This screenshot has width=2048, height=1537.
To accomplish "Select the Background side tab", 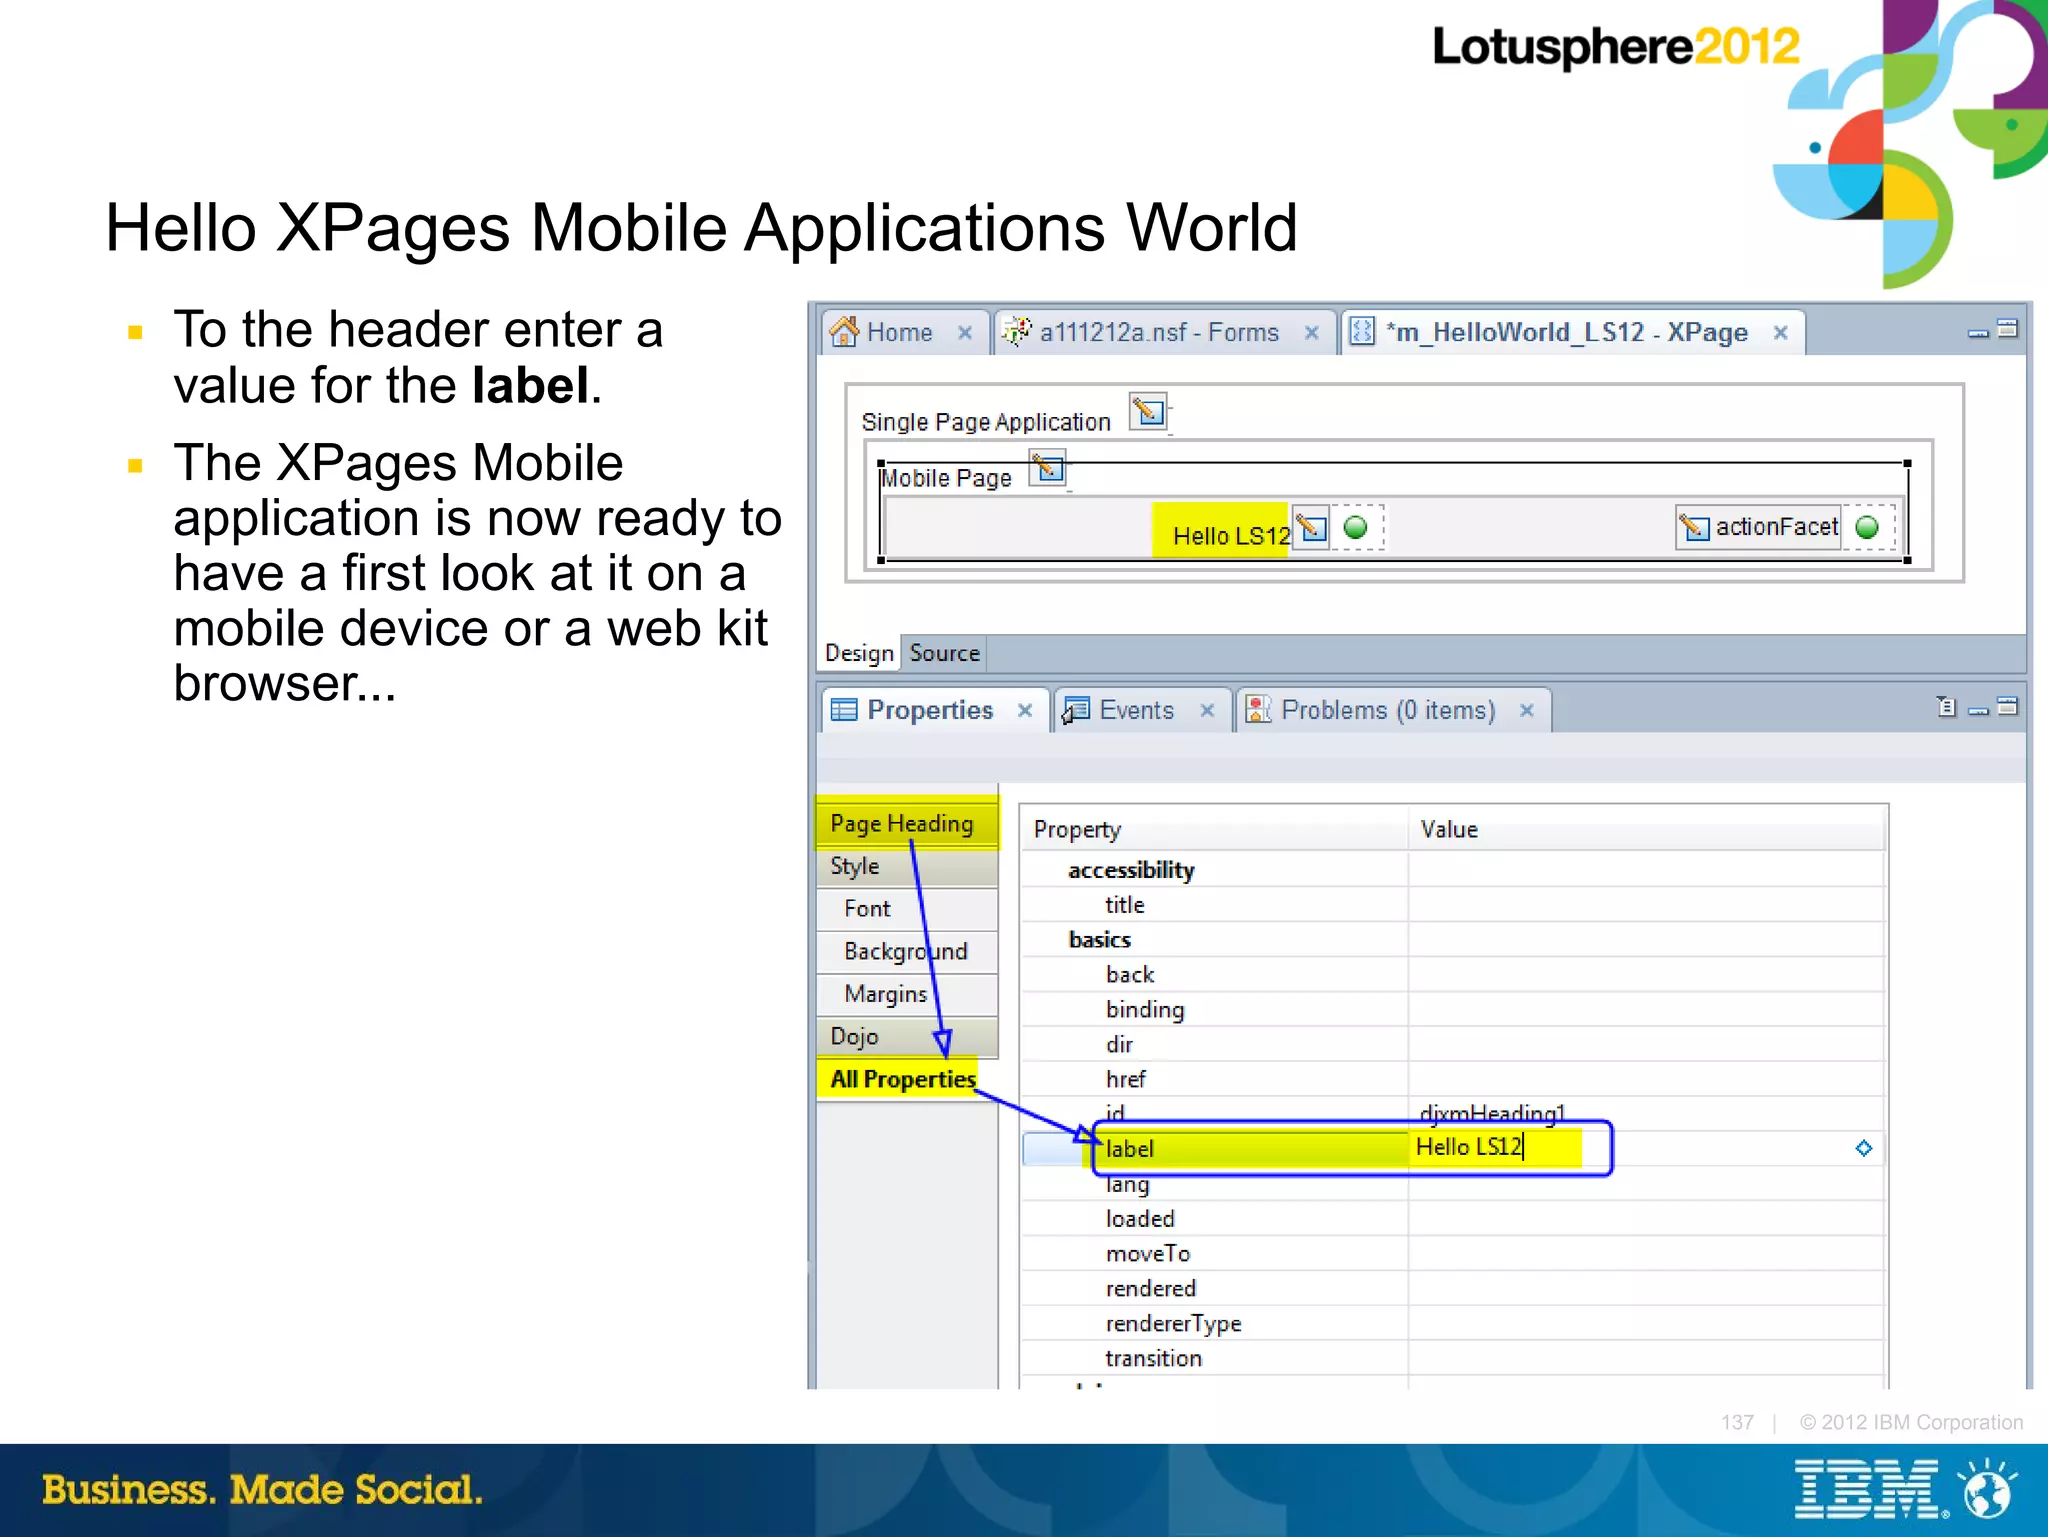I will coord(907,951).
